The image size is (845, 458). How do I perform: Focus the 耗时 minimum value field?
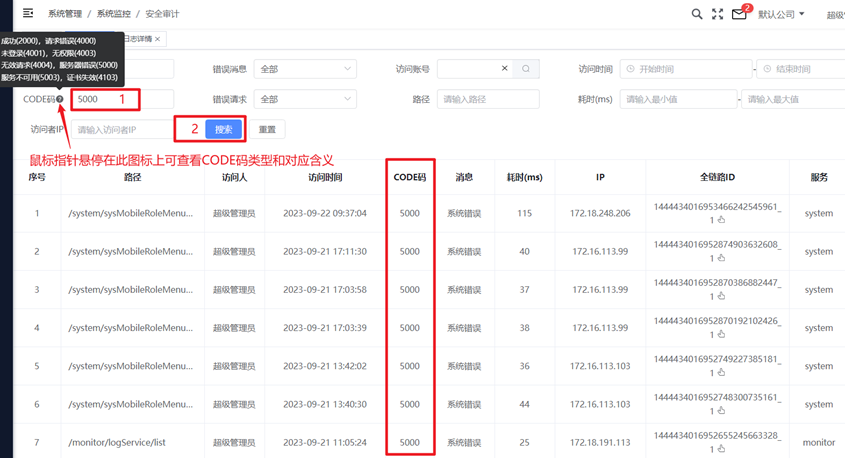click(678, 99)
